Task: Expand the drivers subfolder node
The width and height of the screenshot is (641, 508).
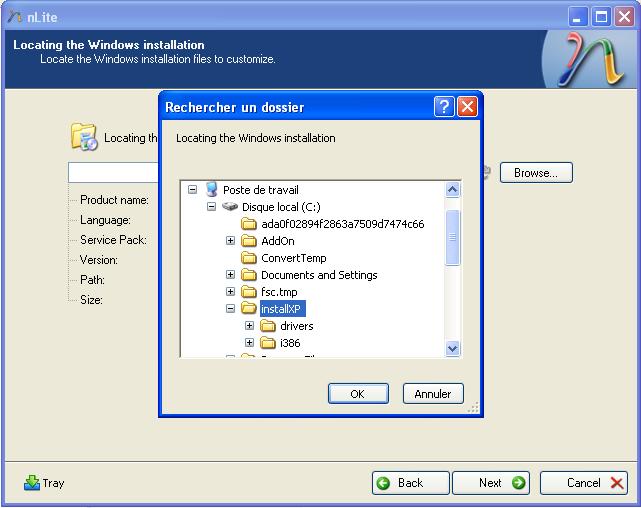Action: [x=249, y=326]
